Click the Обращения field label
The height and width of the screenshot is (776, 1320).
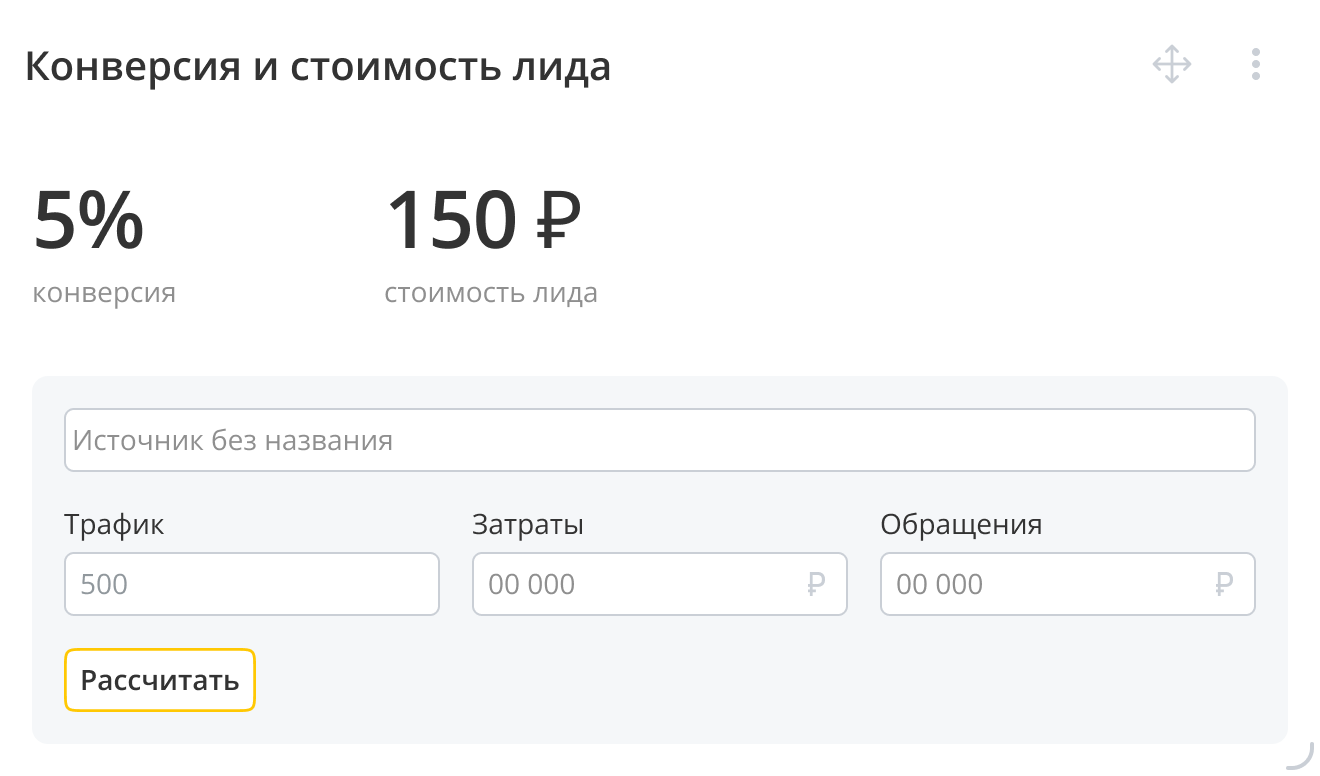pos(961,524)
